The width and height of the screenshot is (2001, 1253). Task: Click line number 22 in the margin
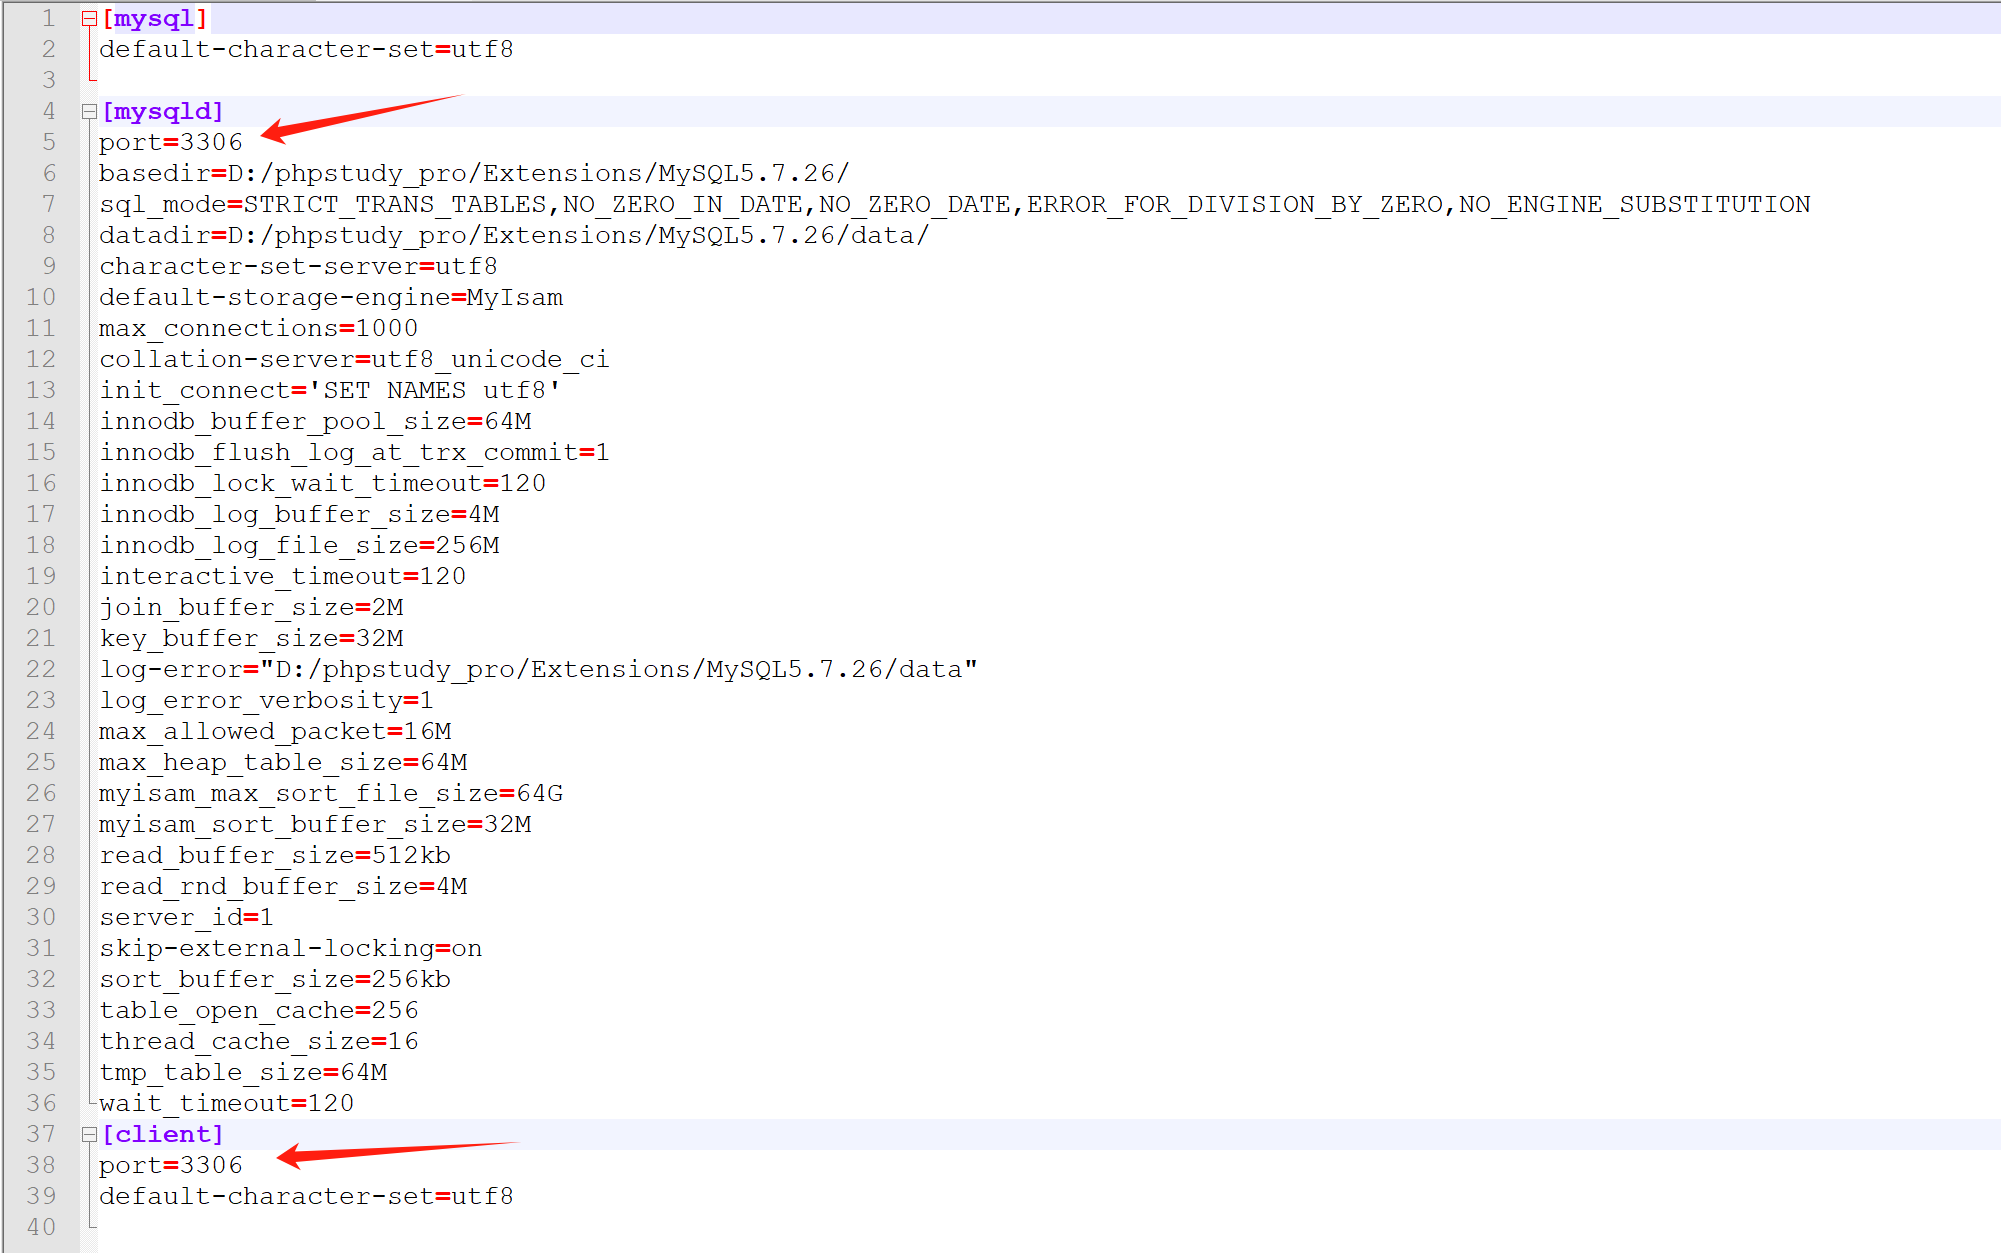(x=41, y=669)
